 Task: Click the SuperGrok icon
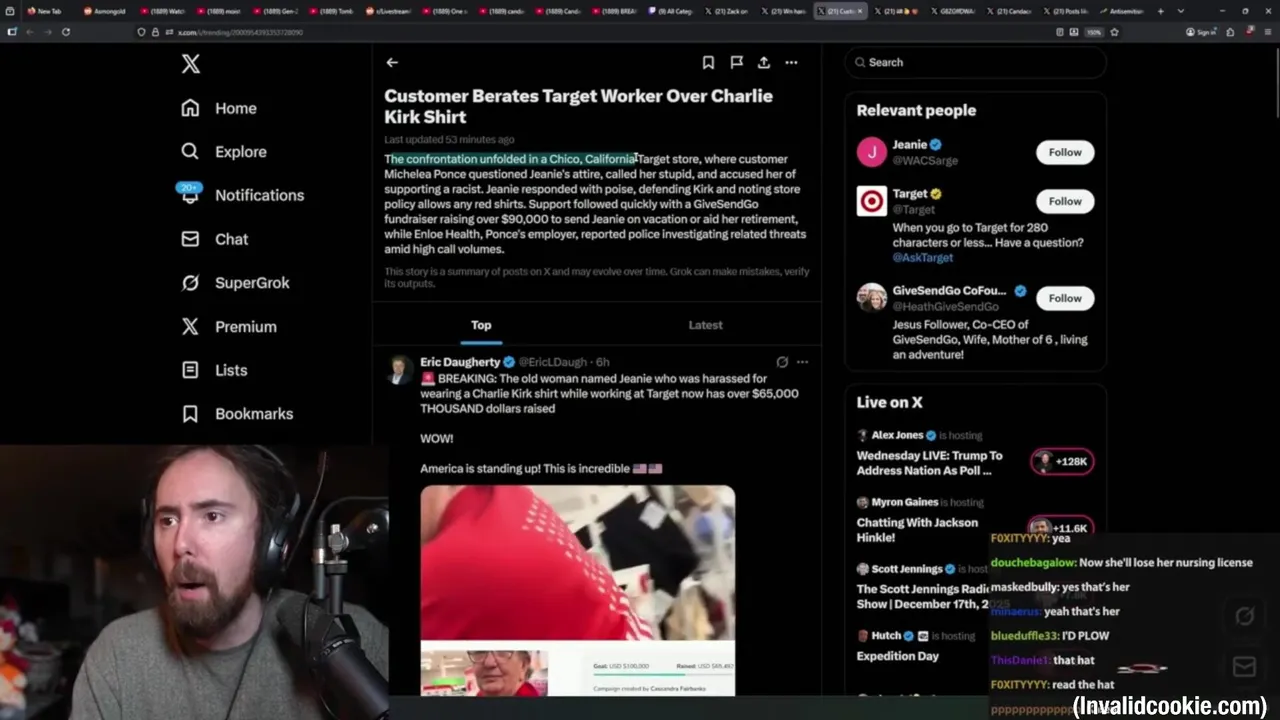point(190,283)
